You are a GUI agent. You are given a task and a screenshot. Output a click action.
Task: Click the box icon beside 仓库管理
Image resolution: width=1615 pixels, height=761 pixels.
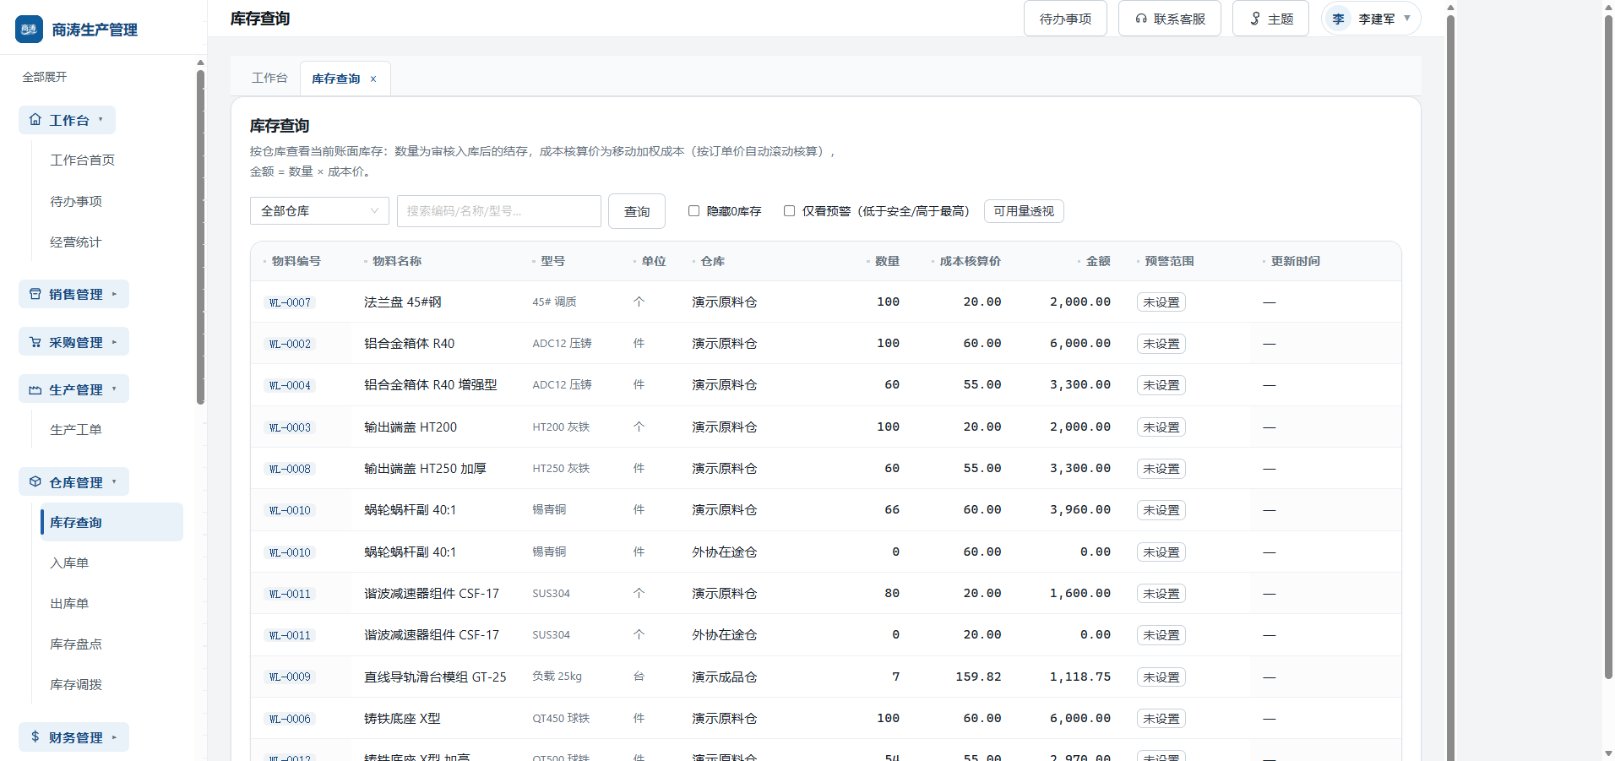pos(35,482)
